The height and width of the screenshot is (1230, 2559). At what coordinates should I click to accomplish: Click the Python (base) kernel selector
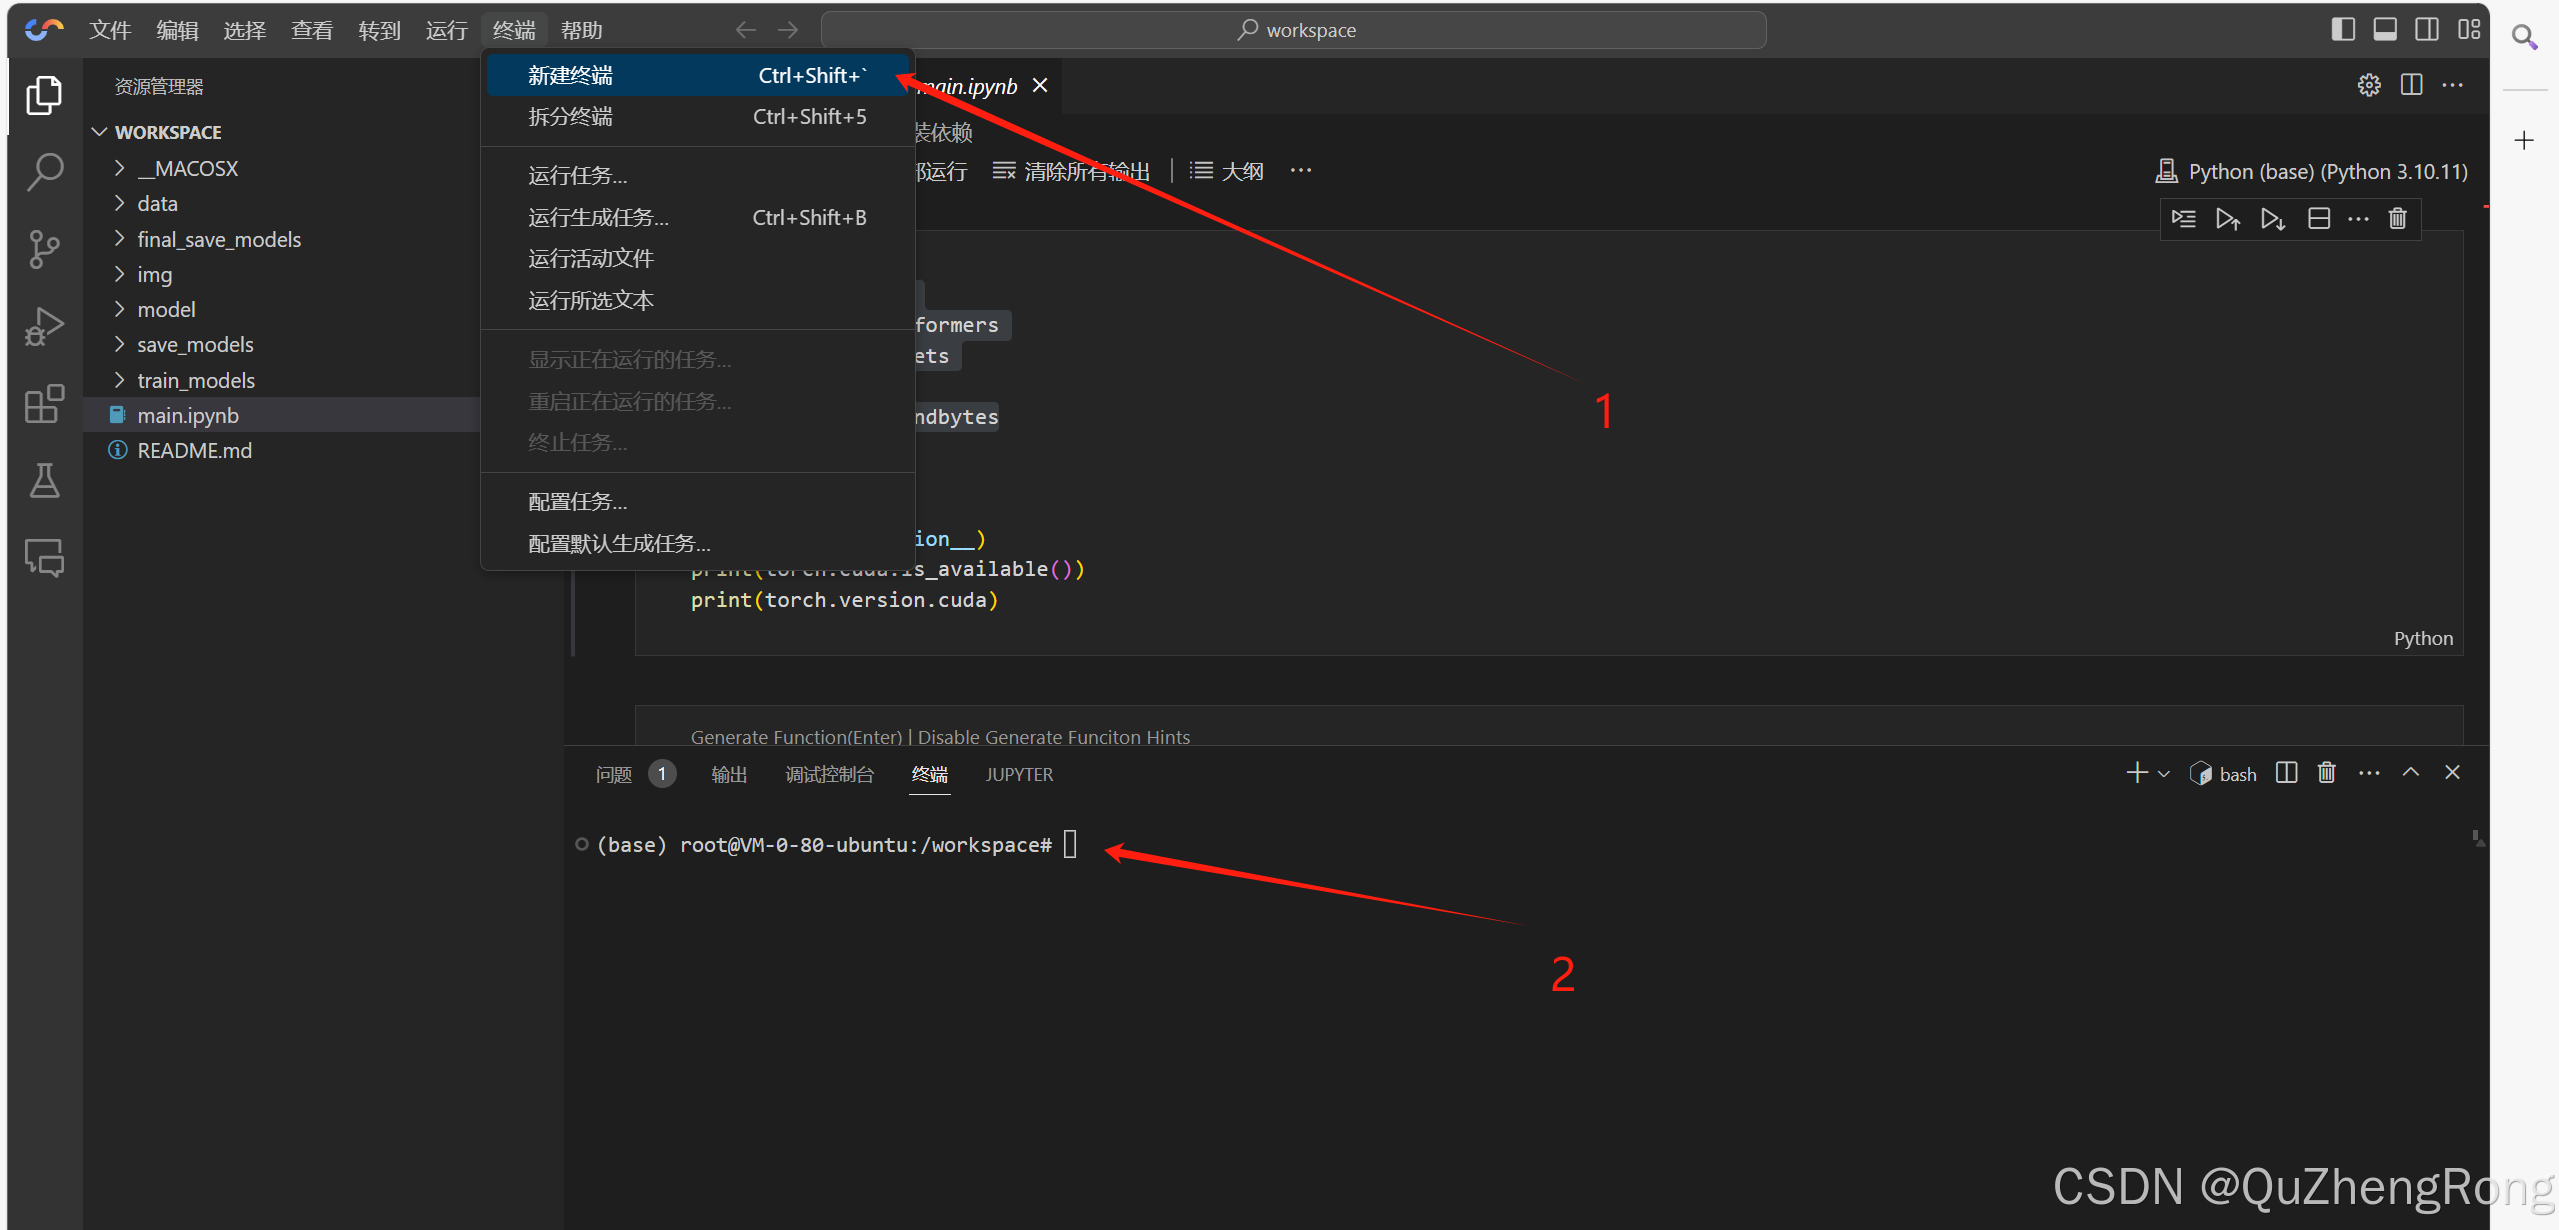tap(2312, 171)
